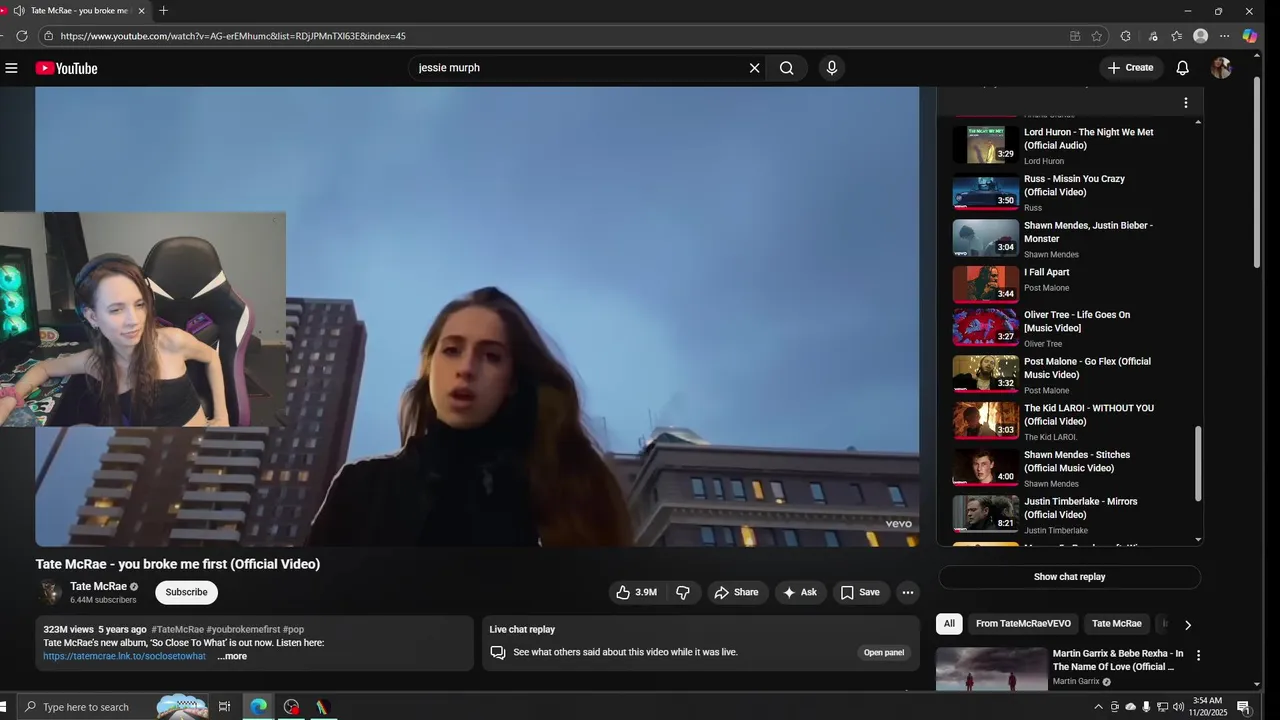Screen dimensions: 1280x720
Task: Click the Ask button
Action: pyautogui.click(x=800, y=592)
